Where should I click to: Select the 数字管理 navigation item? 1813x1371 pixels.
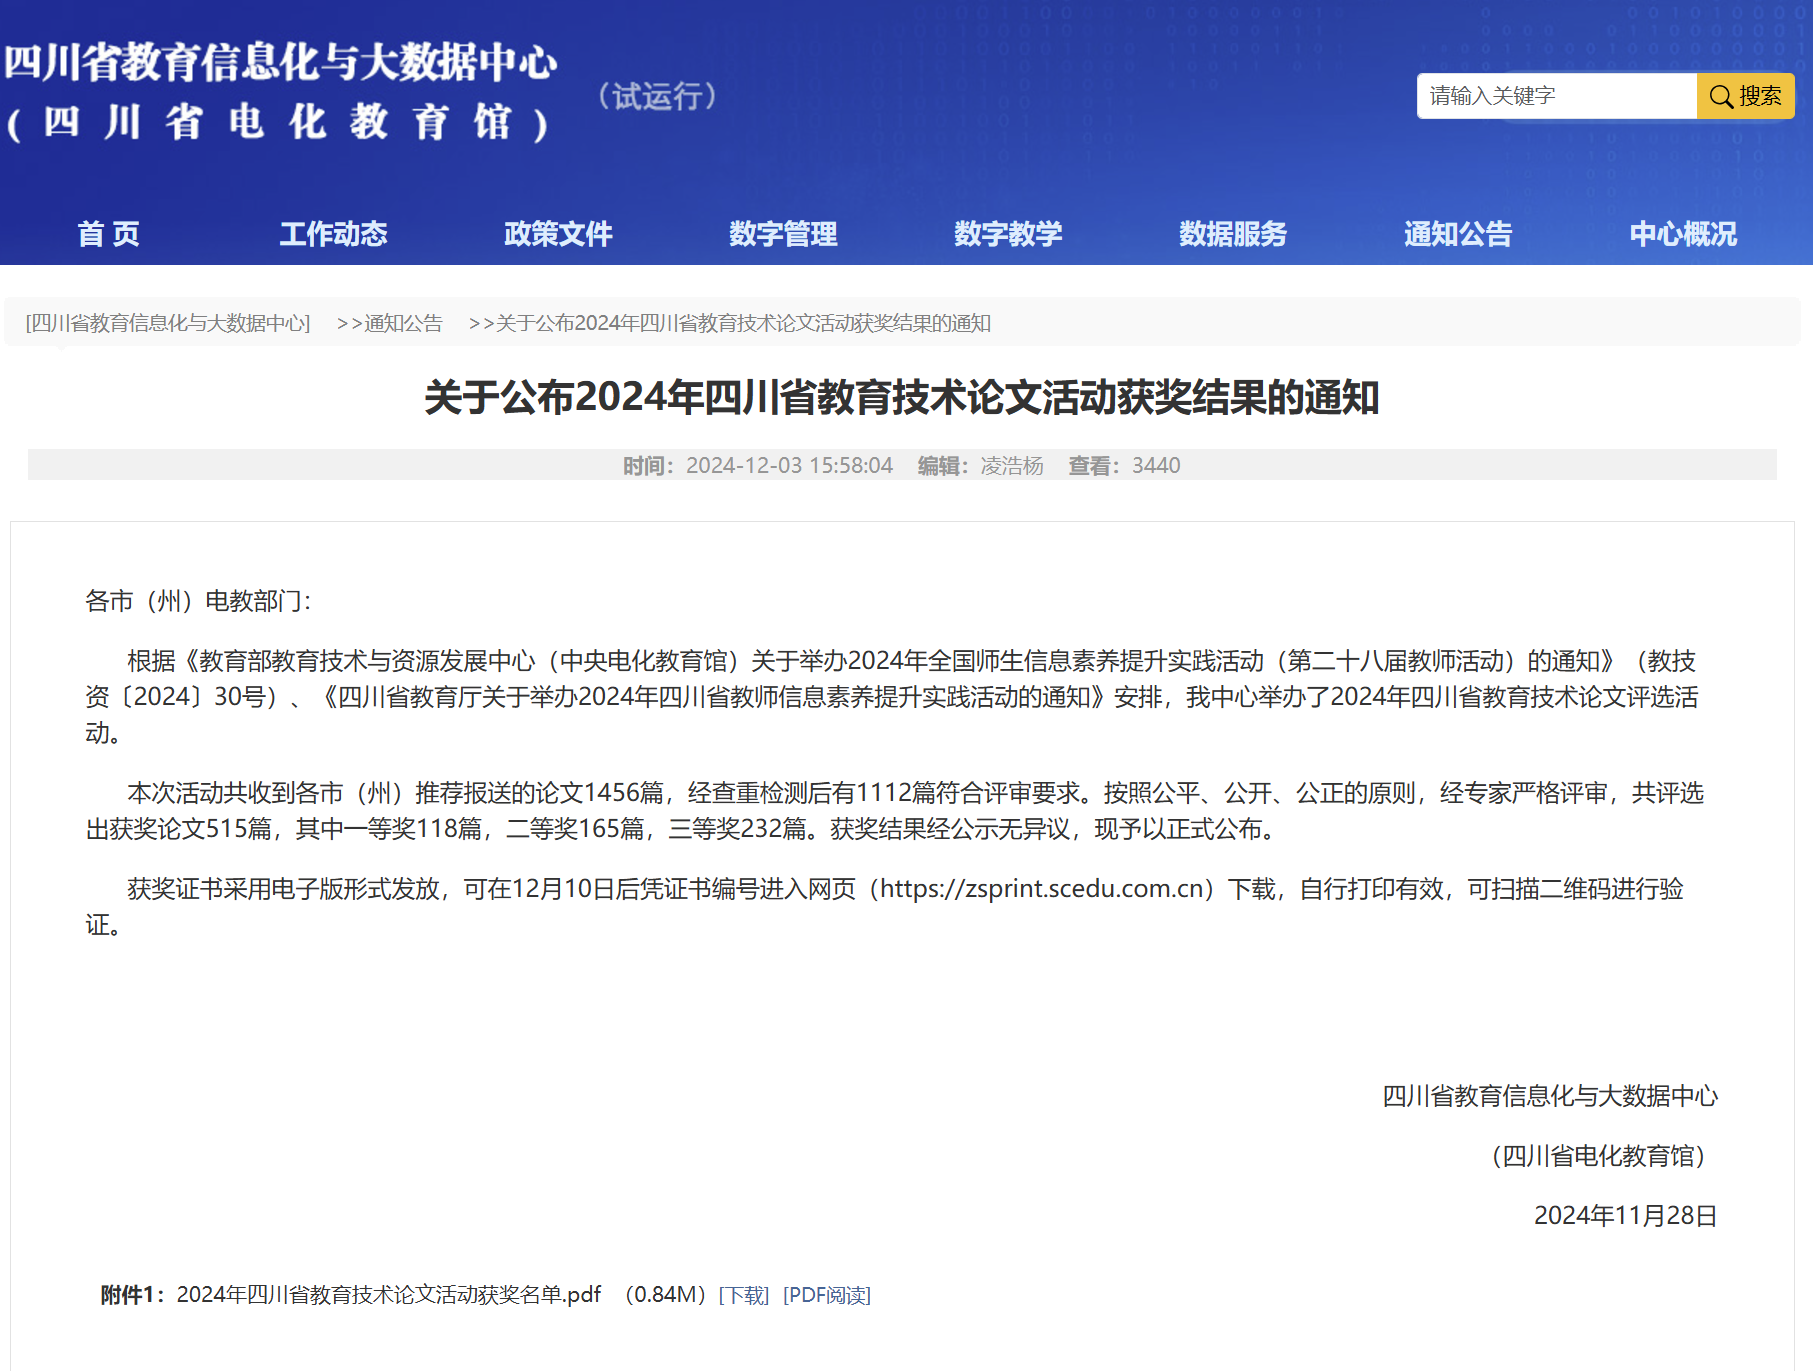(783, 234)
